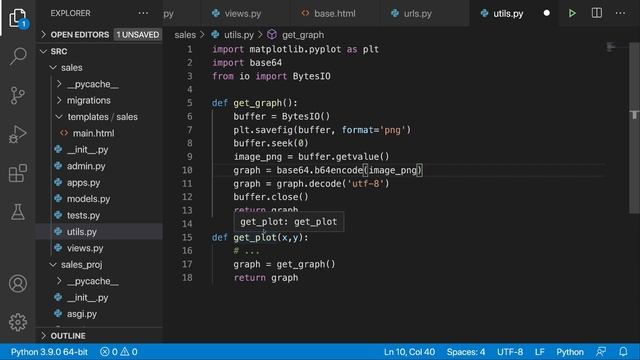This screenshot has height=360, width=640.
Task: Open the Accounts menu icon
Action: tap(18, 284)
